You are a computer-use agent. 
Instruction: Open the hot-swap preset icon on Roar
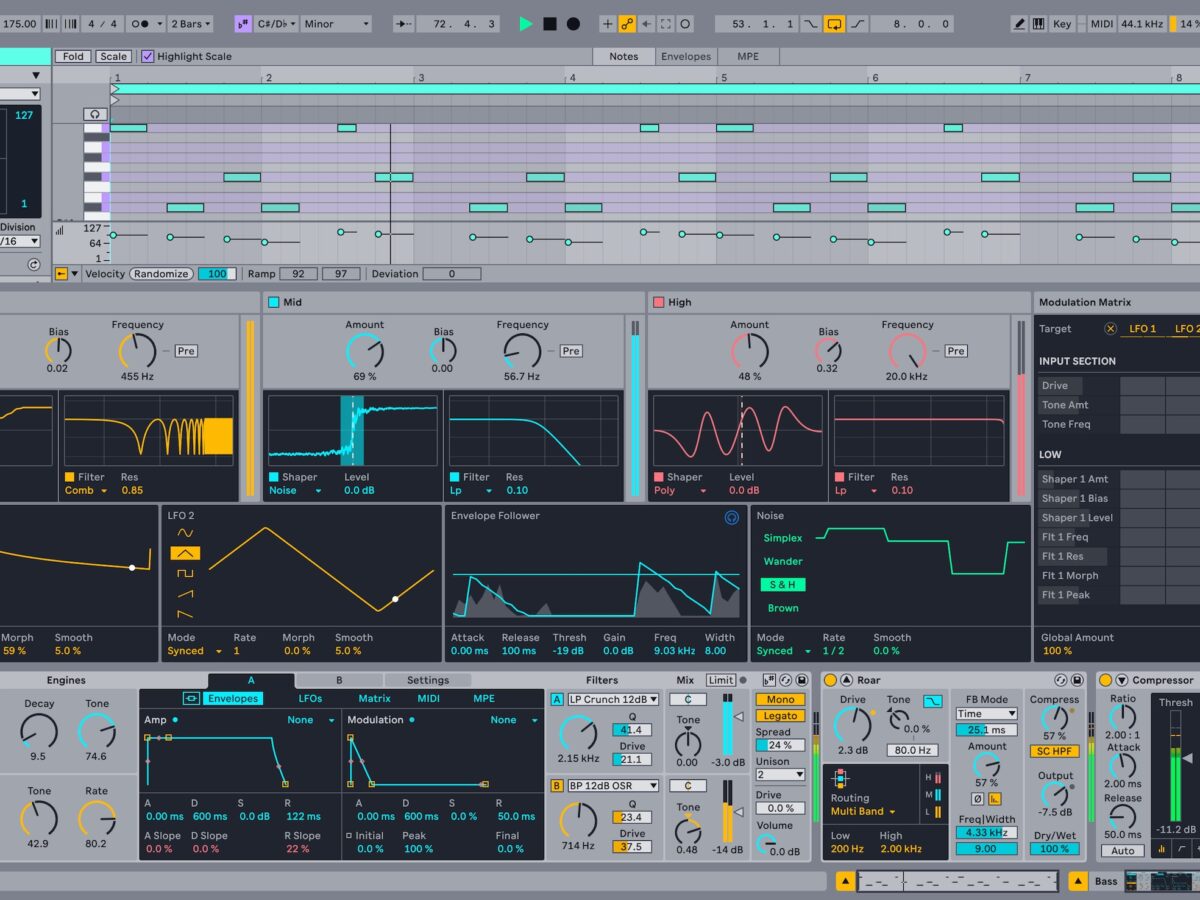point(1061,680)
